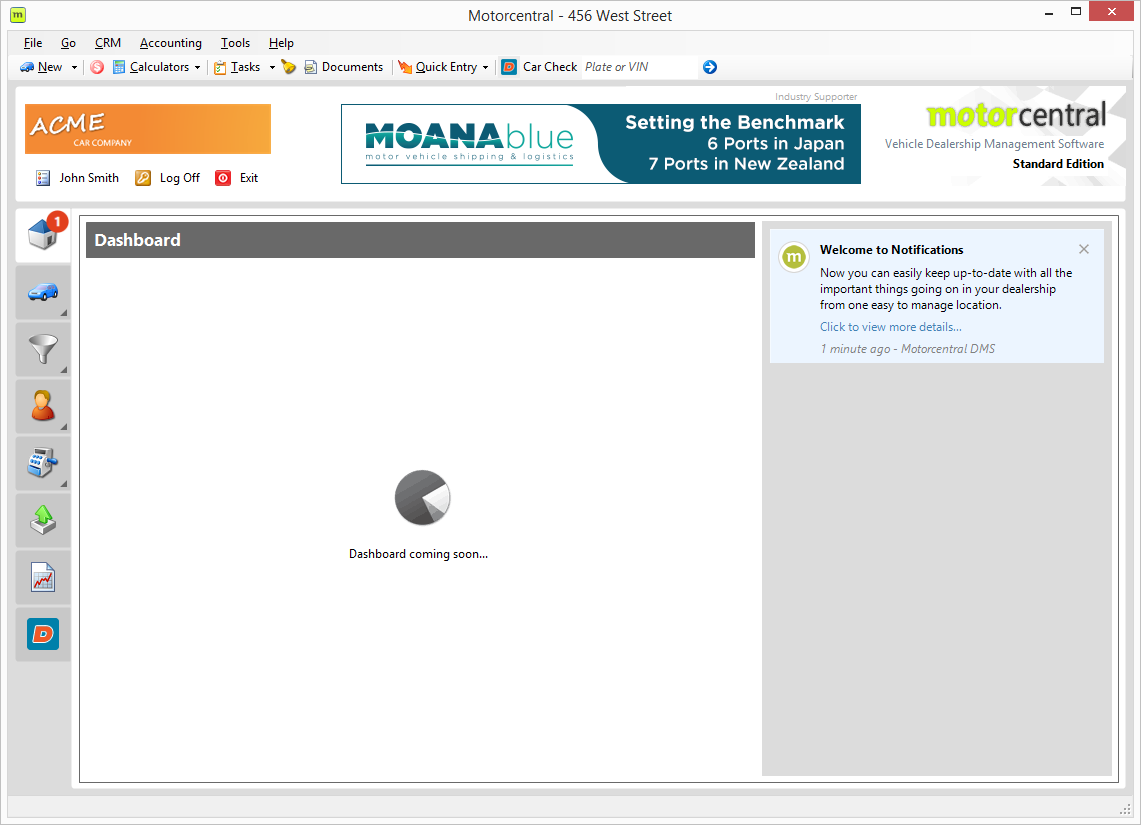This screenshot has width=1141, height=825.
Task: Open the funnel Leads sidebar section
Action: coord(43,349)
